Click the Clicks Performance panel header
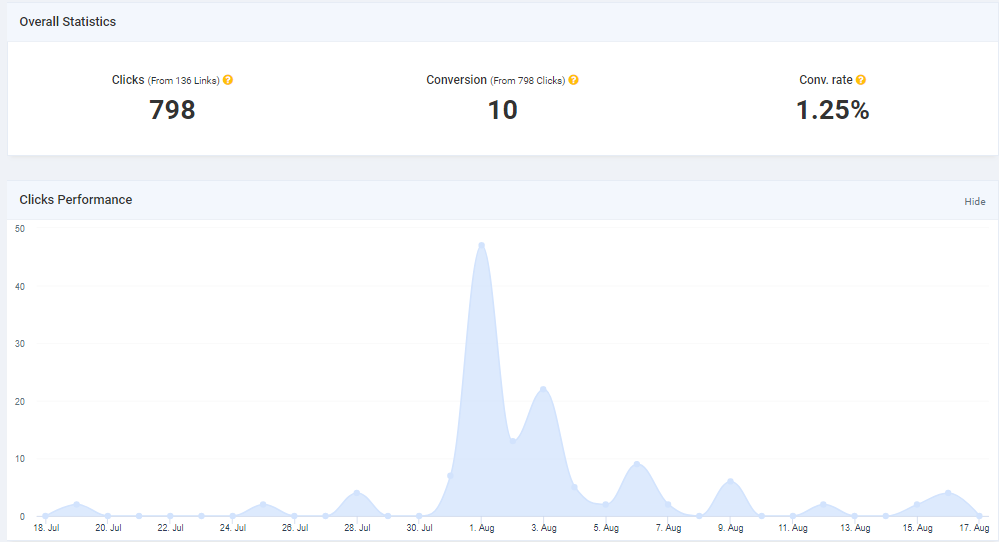Image resolution: width=999 pixels, height=542 pixels. (x=76, y=200)
